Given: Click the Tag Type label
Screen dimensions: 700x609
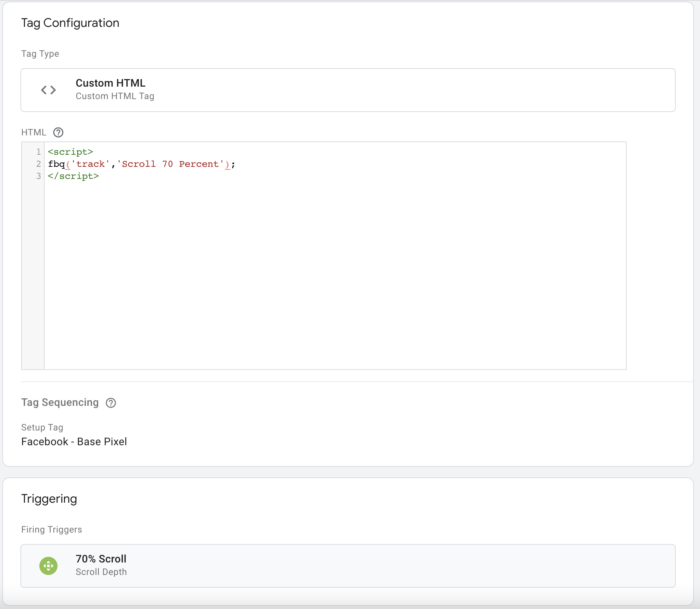Looking at the screenshot, I should (40, 54).
